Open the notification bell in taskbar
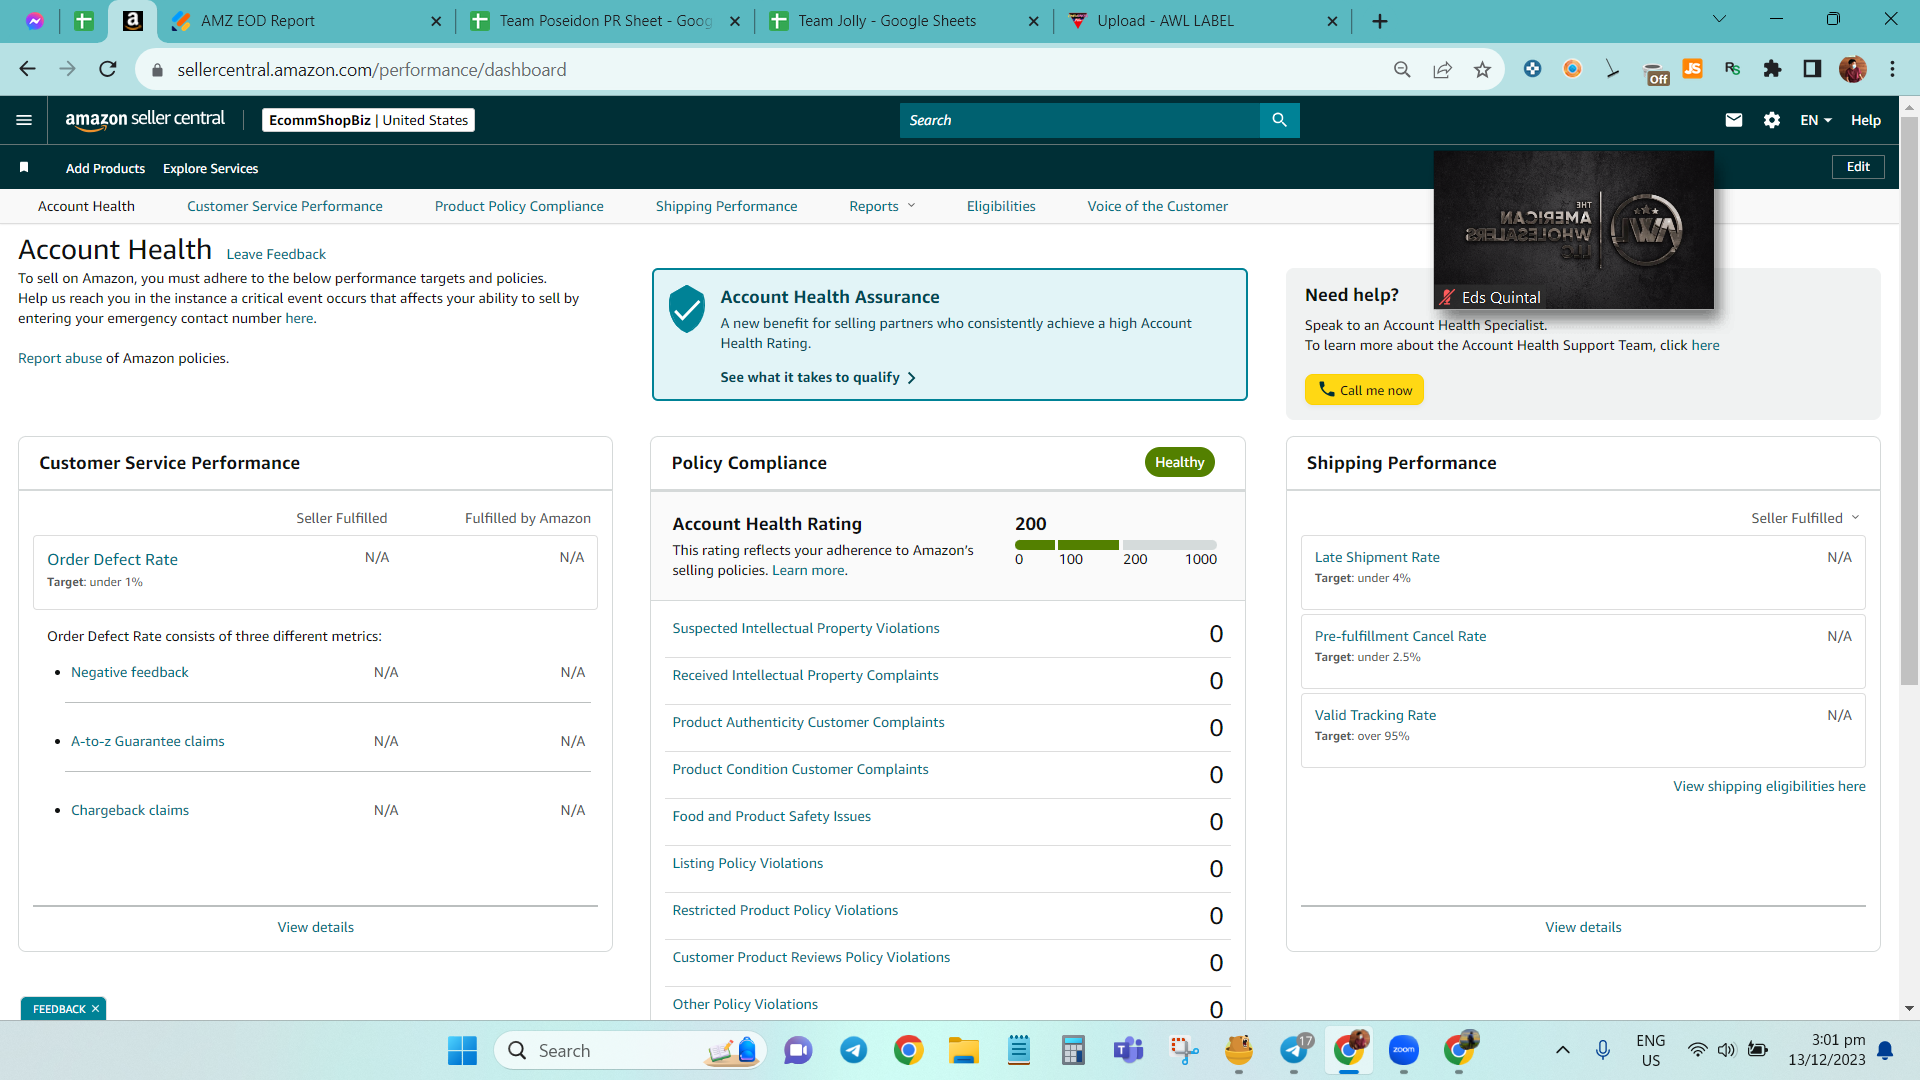1920x1080 pixels. (1885, 1050)
